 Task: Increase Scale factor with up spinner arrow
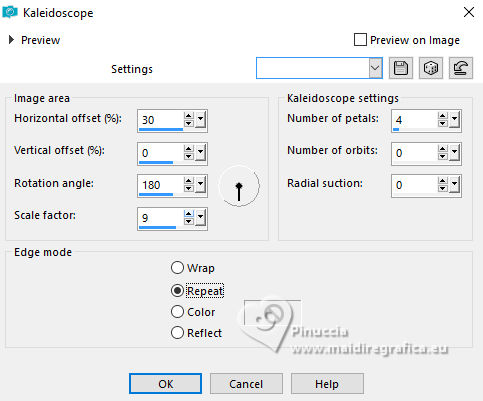coord(189,214)
